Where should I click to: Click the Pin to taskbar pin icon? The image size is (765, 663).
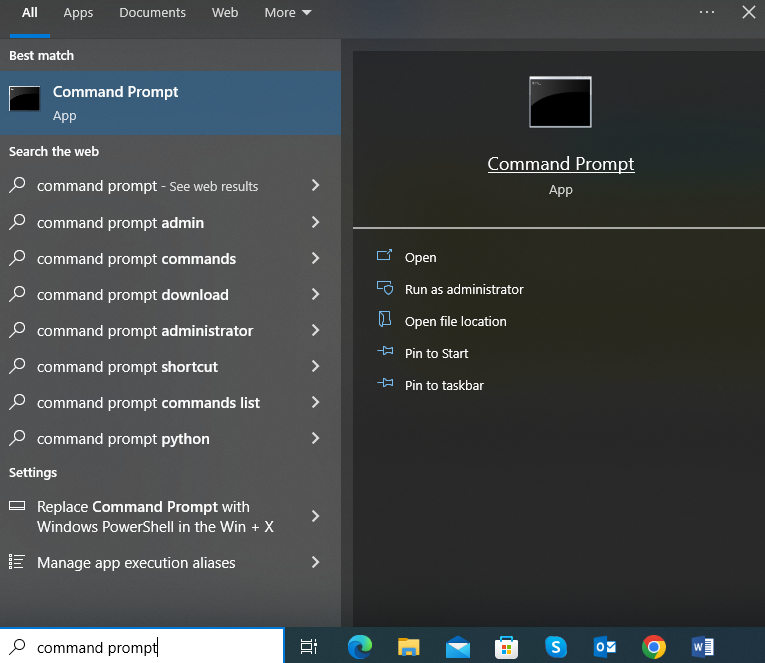coord(385,383)
